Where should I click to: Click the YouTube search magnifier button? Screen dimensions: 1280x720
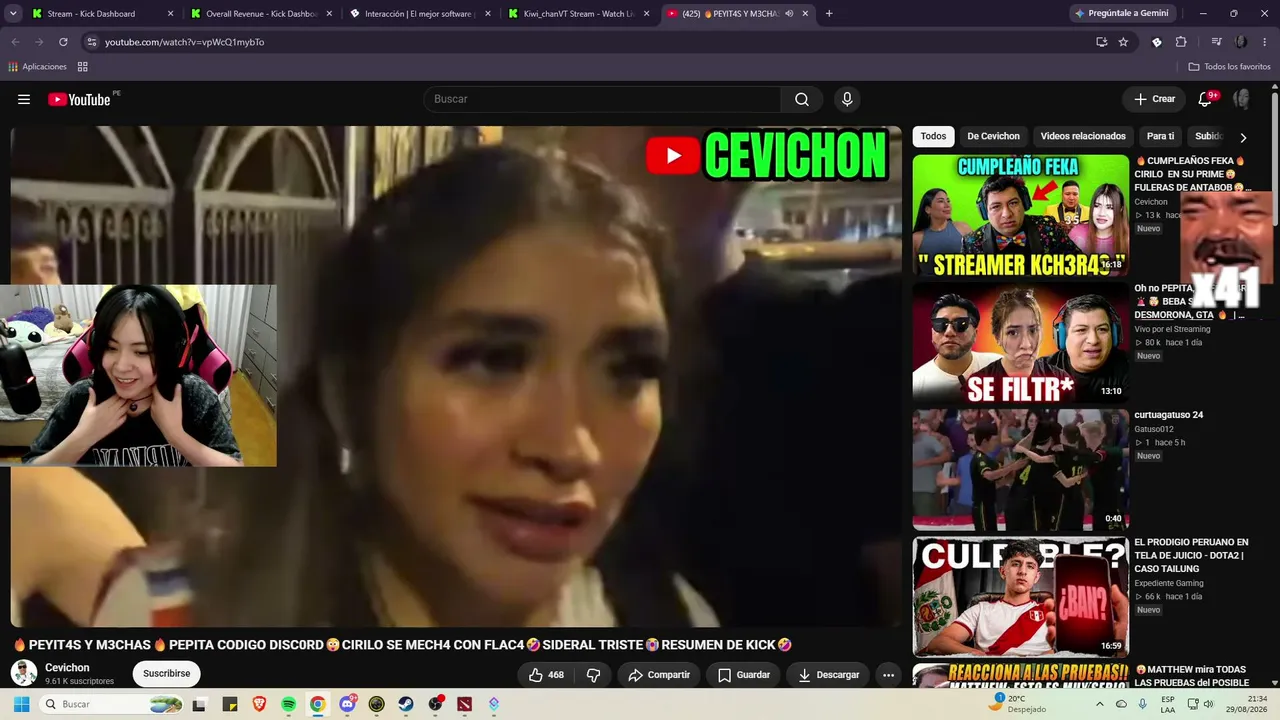[802, 99]
